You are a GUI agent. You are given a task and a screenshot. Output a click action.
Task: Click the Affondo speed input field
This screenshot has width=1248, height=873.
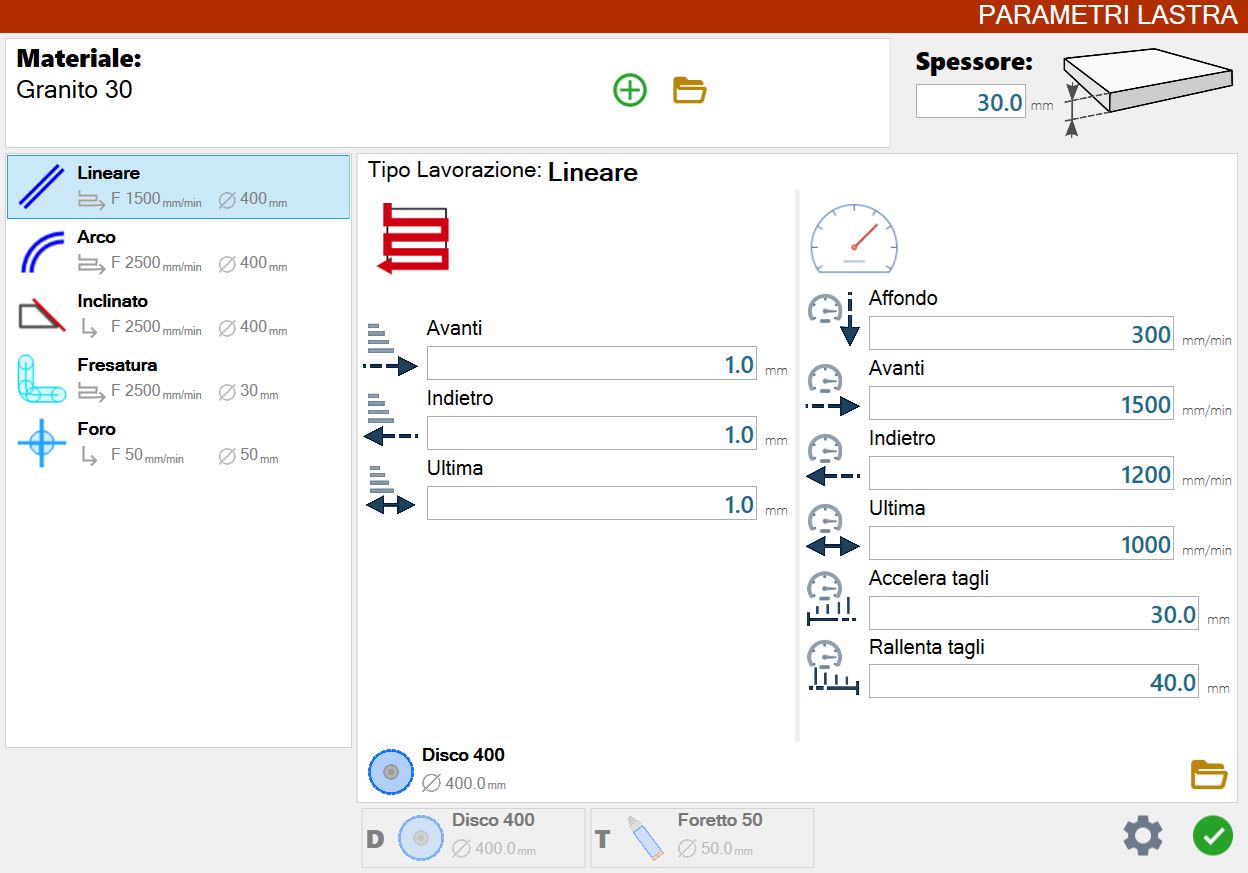coord(1021,334)
